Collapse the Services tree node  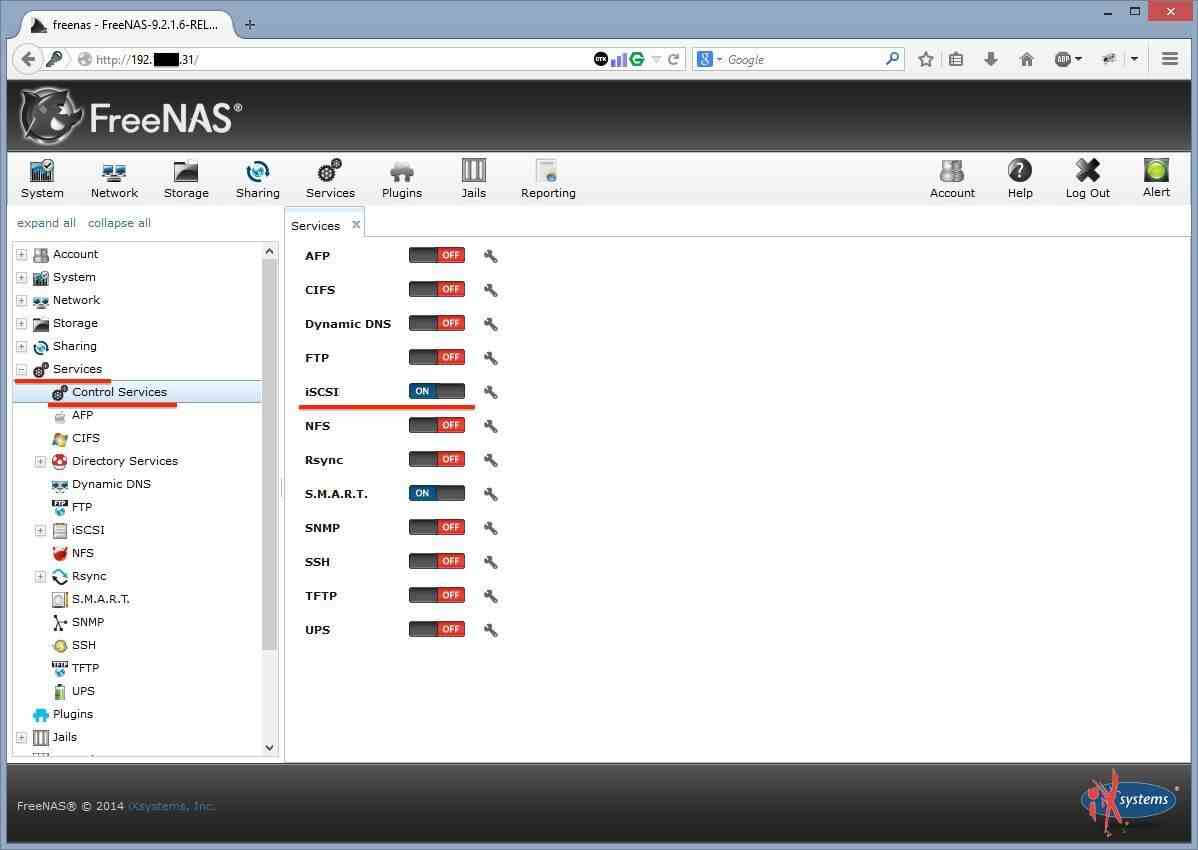pos(21,370)
